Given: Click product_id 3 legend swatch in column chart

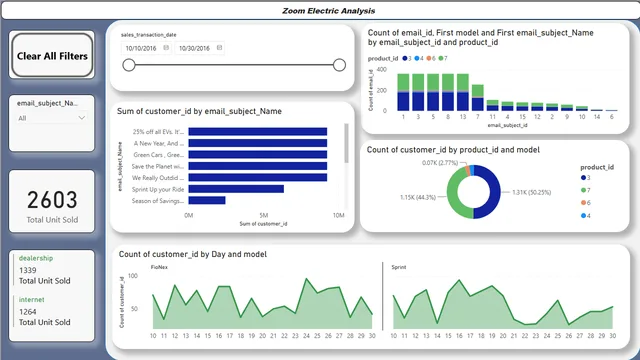Looking at the screenshot, I should point(405,58).
